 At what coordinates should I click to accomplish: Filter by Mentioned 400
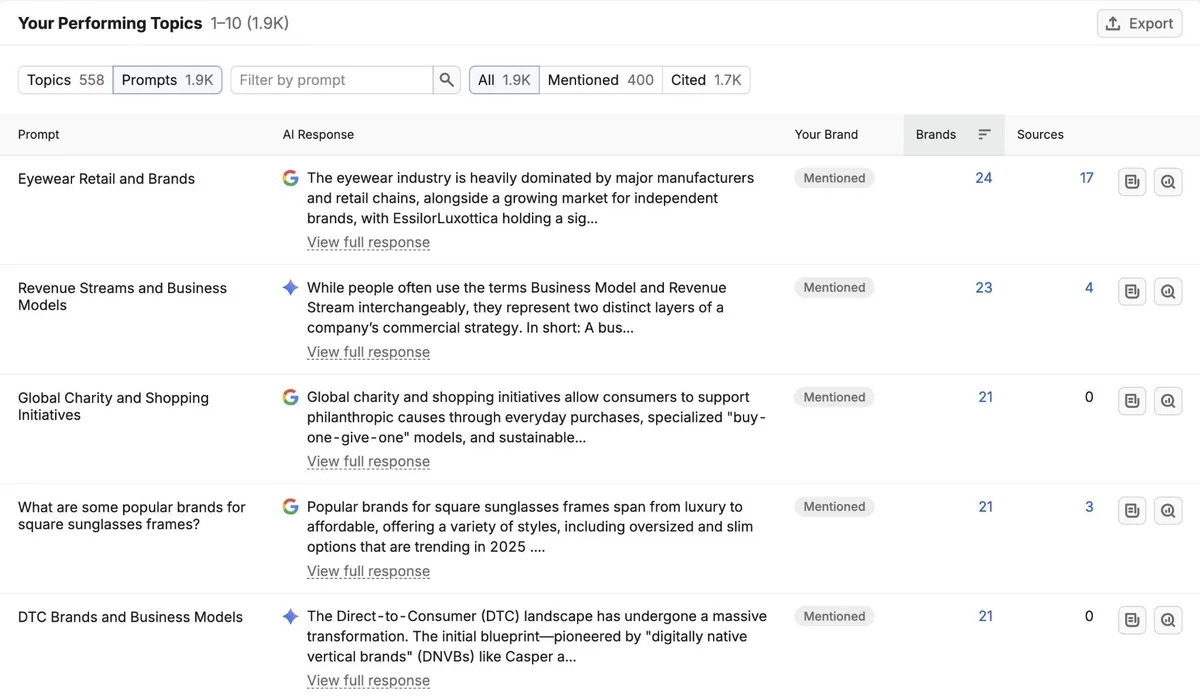pos(600,80)
